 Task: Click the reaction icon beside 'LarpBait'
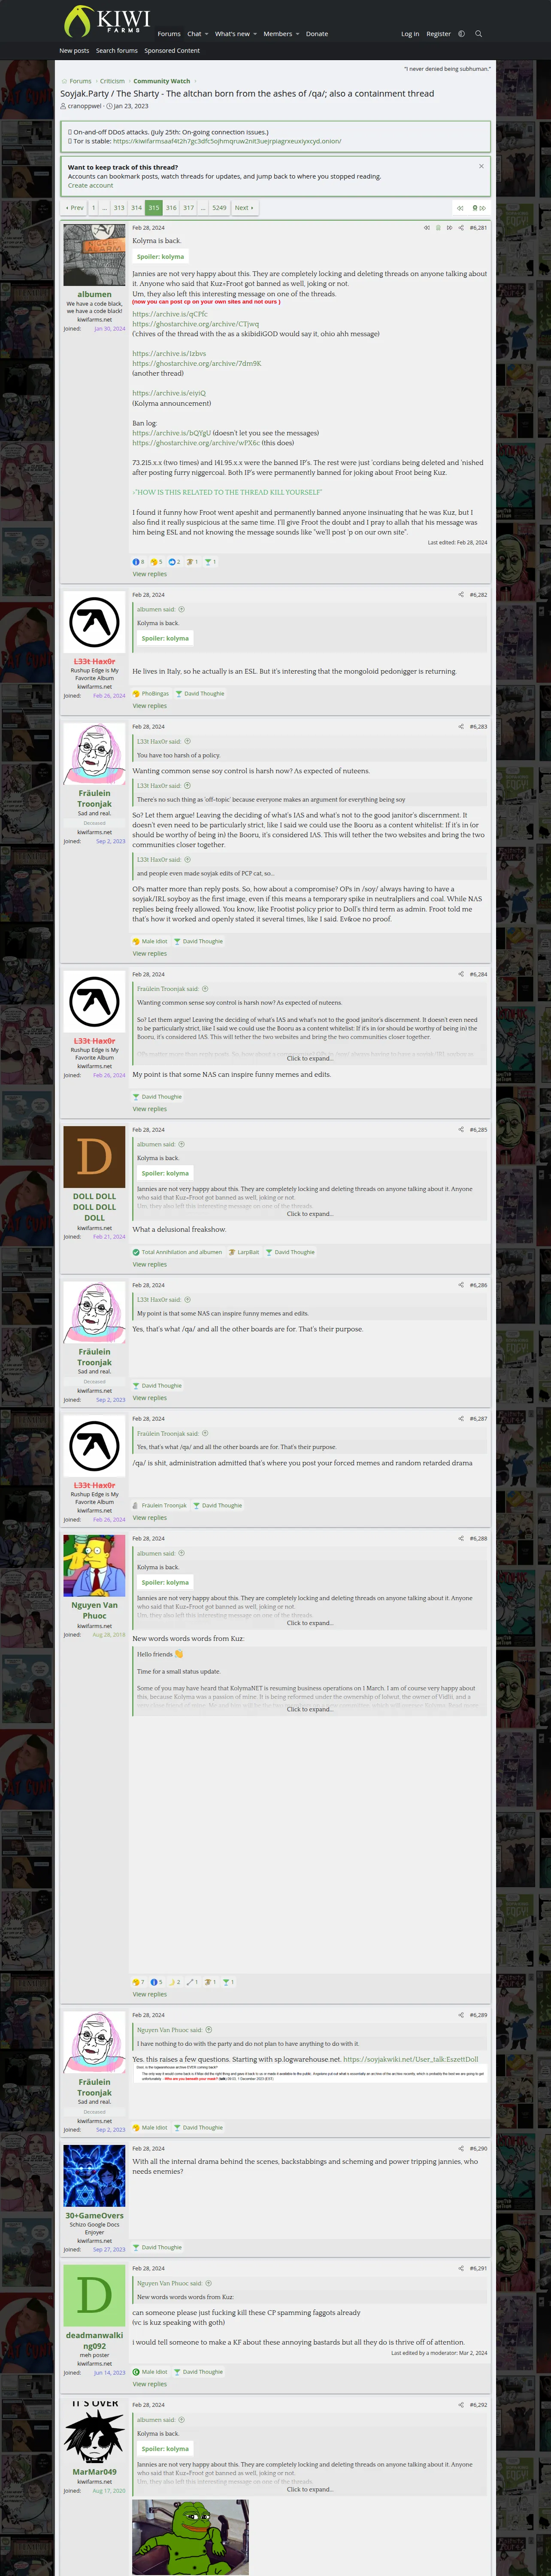coord(232,1252)
